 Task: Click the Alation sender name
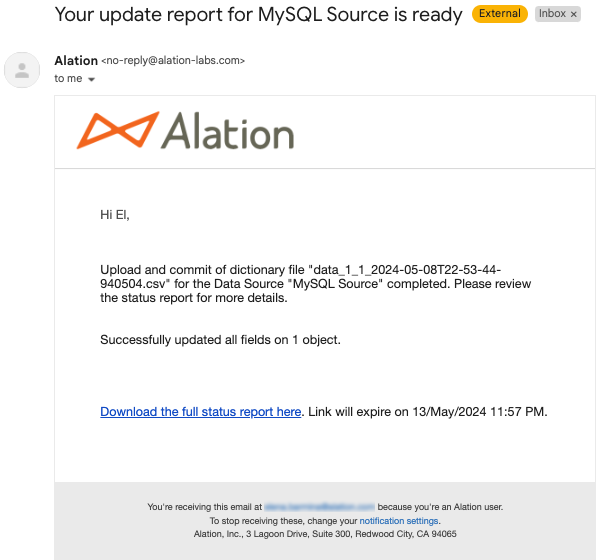click(x=76, y=61)
